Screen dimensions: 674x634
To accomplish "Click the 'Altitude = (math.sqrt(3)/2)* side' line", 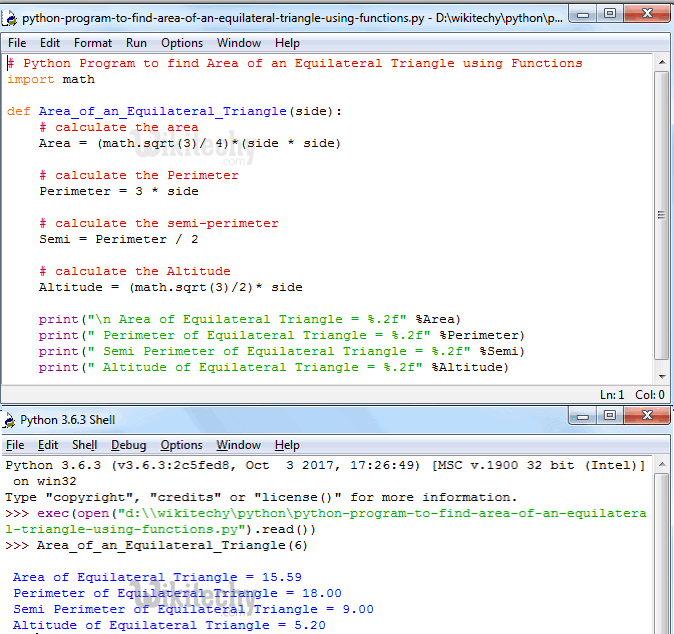I will (x=171, y=287).
